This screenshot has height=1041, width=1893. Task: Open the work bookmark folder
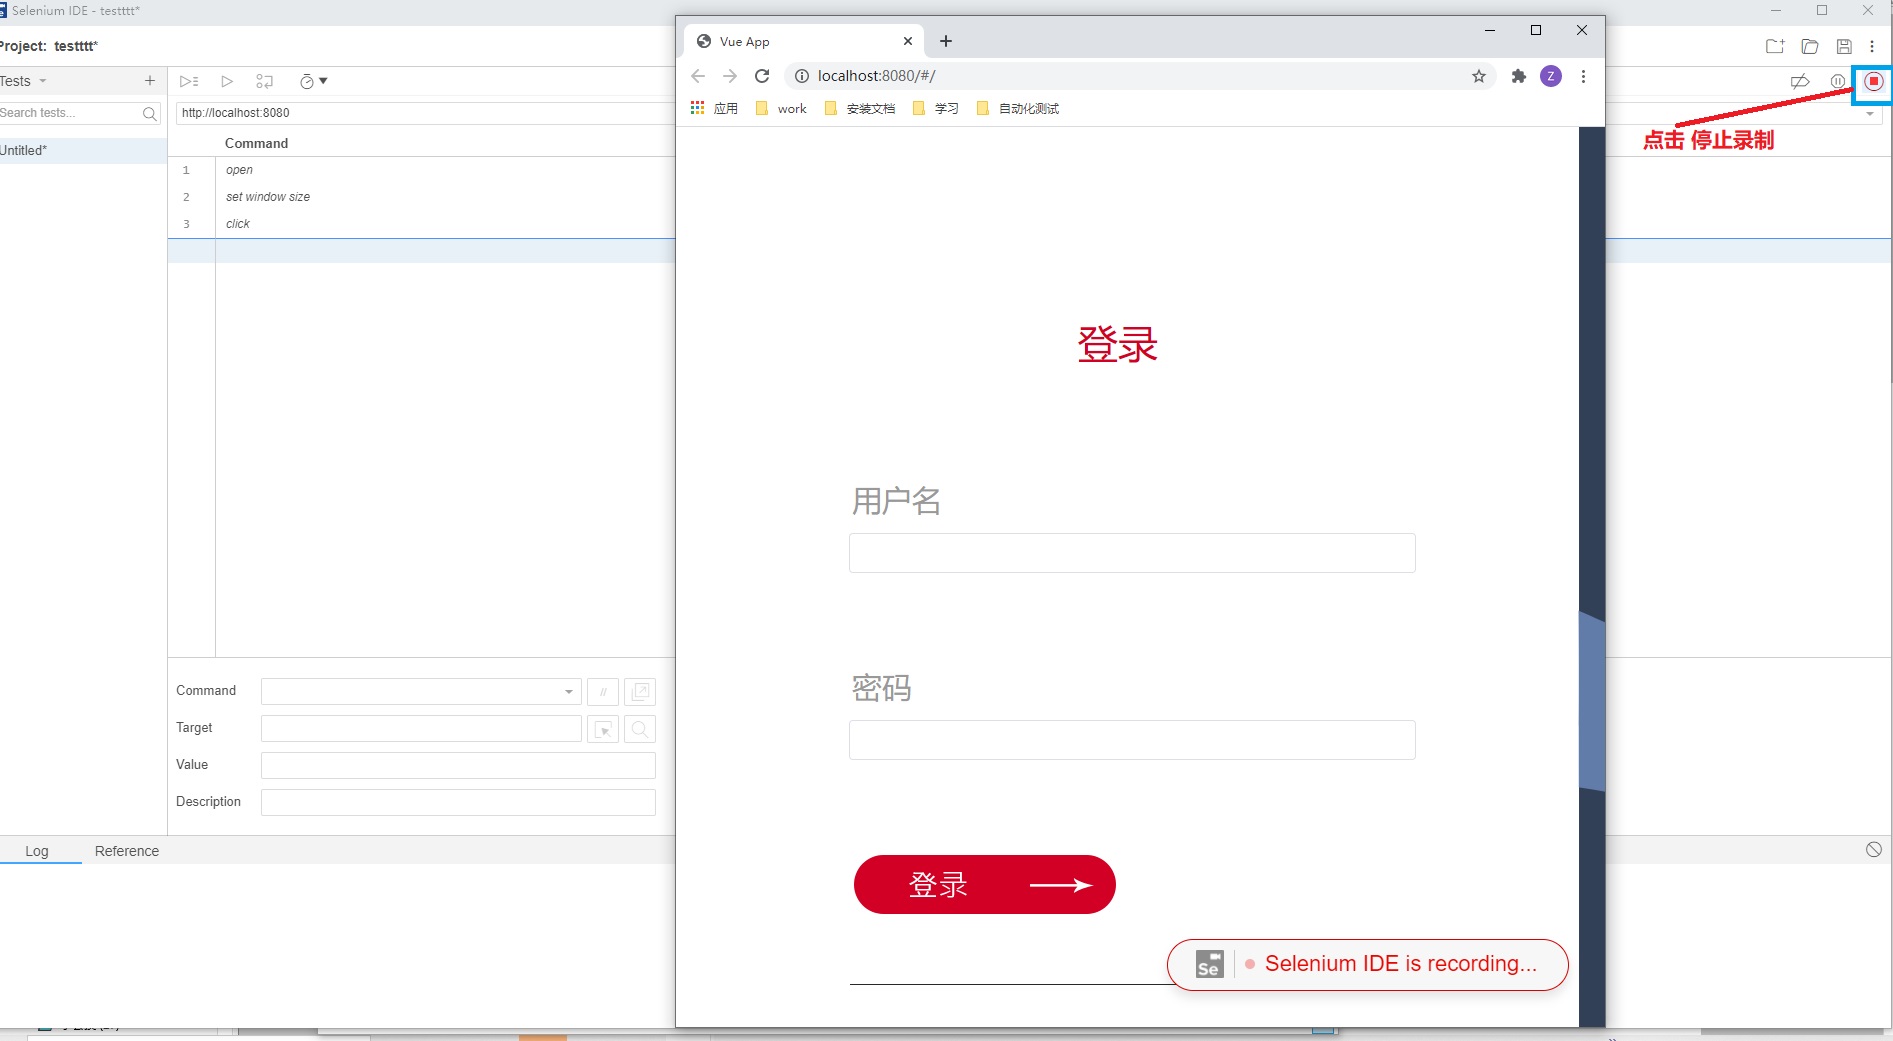[781, 108]
